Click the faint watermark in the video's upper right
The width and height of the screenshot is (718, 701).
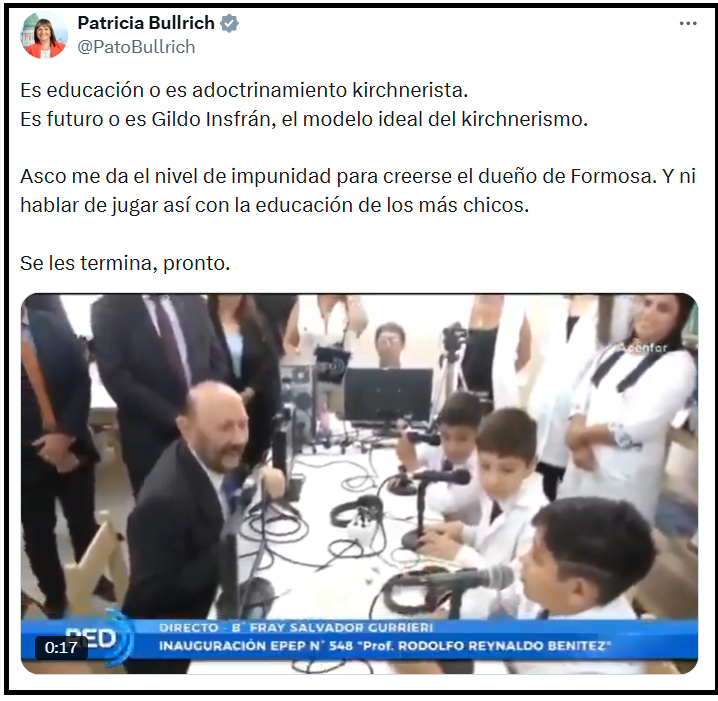[643, 348]
